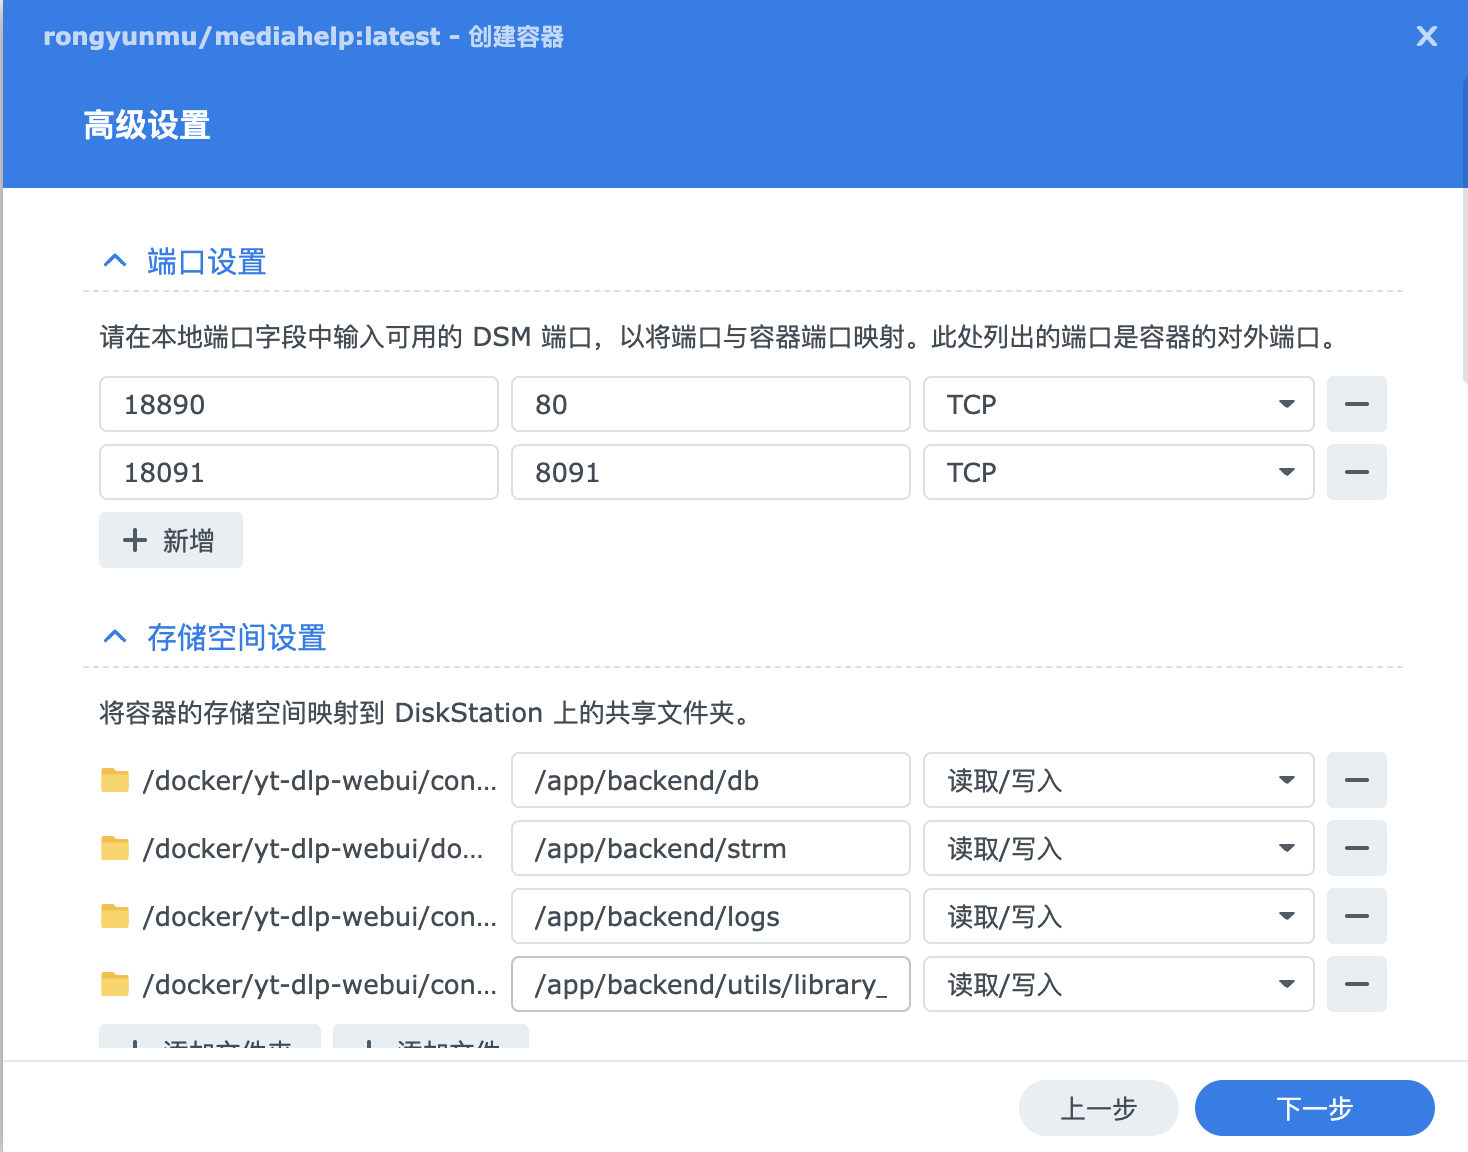Go to next step with 下一步

1314,1108
